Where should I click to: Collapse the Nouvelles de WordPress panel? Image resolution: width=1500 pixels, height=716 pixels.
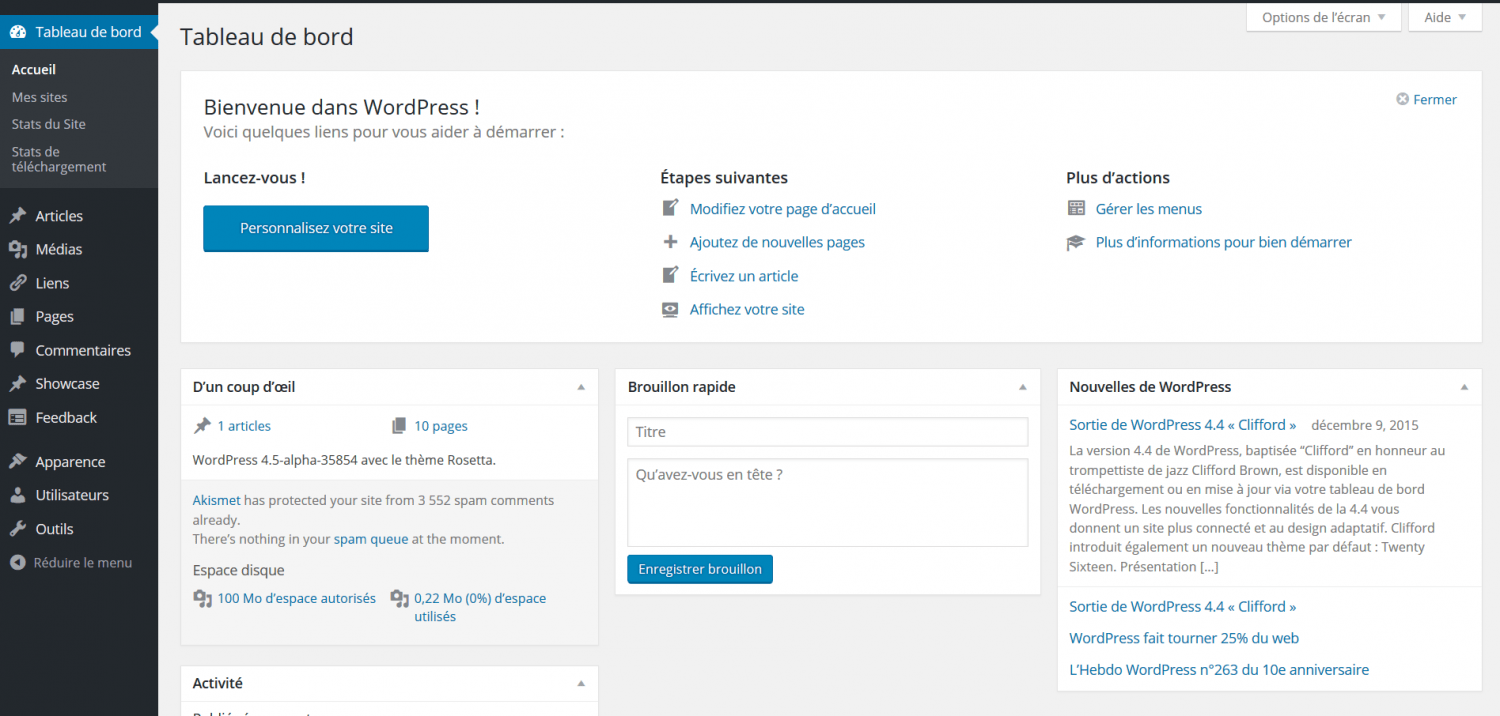tap(1464, 387)
